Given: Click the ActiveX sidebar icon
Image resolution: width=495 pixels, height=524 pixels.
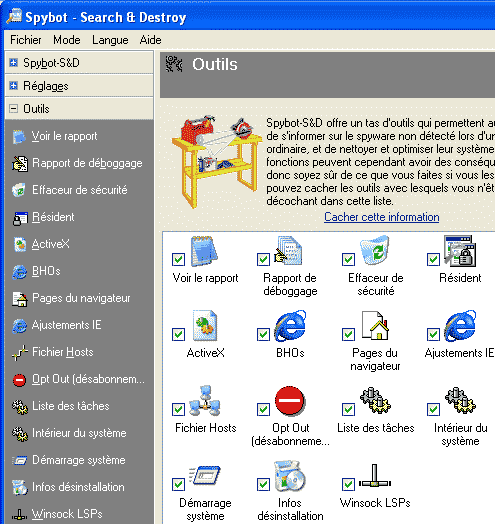Looking at the screenshot, I should [20, 245].
